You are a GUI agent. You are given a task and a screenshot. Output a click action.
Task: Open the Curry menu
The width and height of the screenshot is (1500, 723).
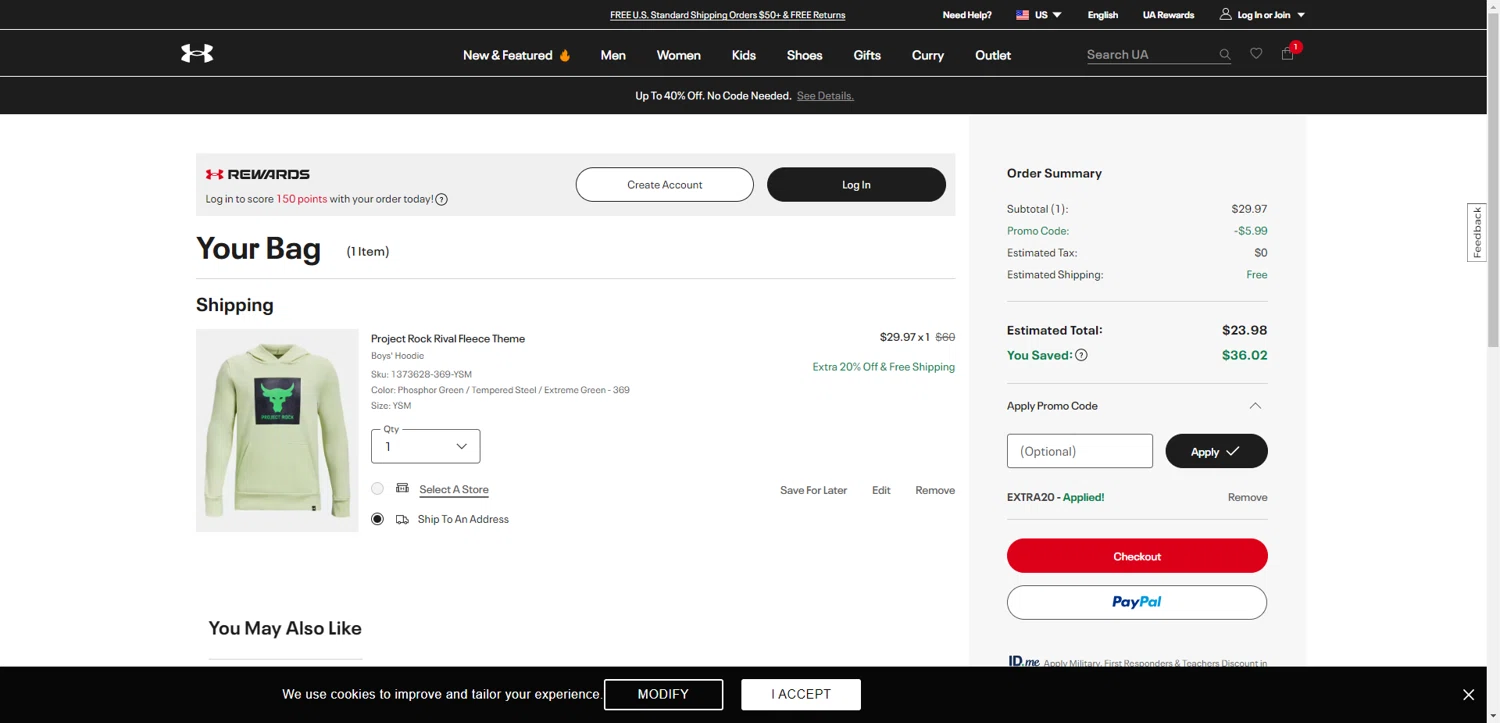point(928,55)
